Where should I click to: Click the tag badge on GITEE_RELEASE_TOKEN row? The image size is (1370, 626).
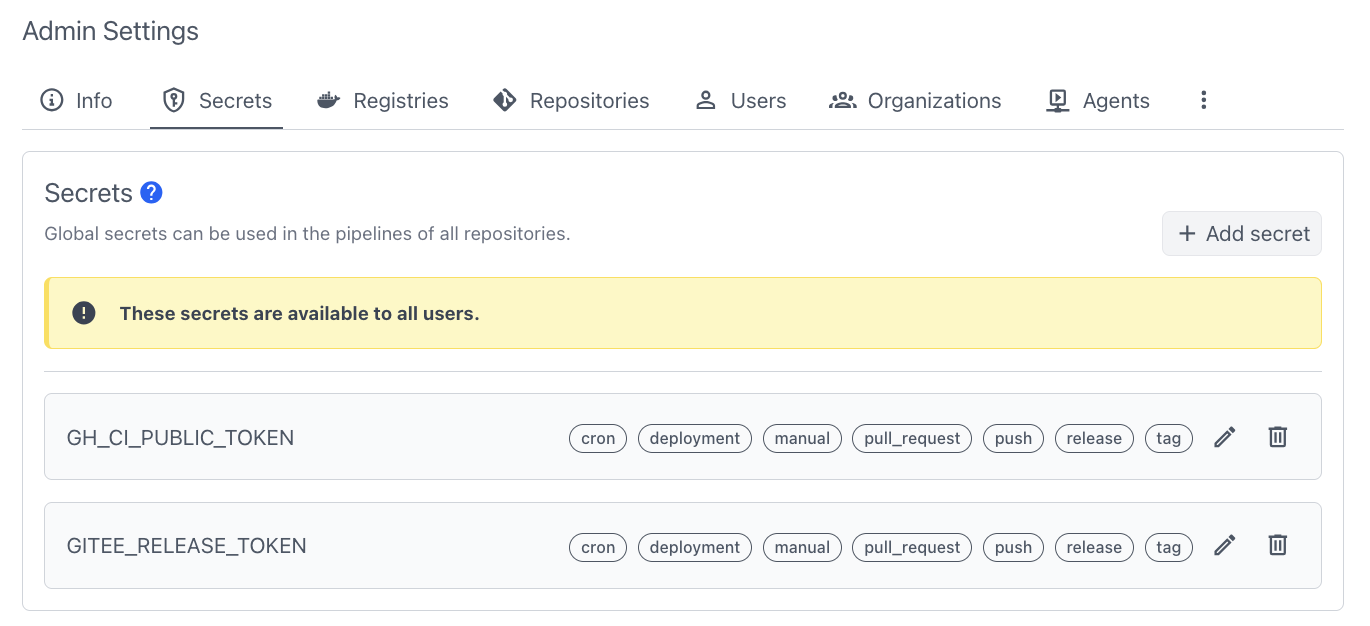[x=1169, y=547]
